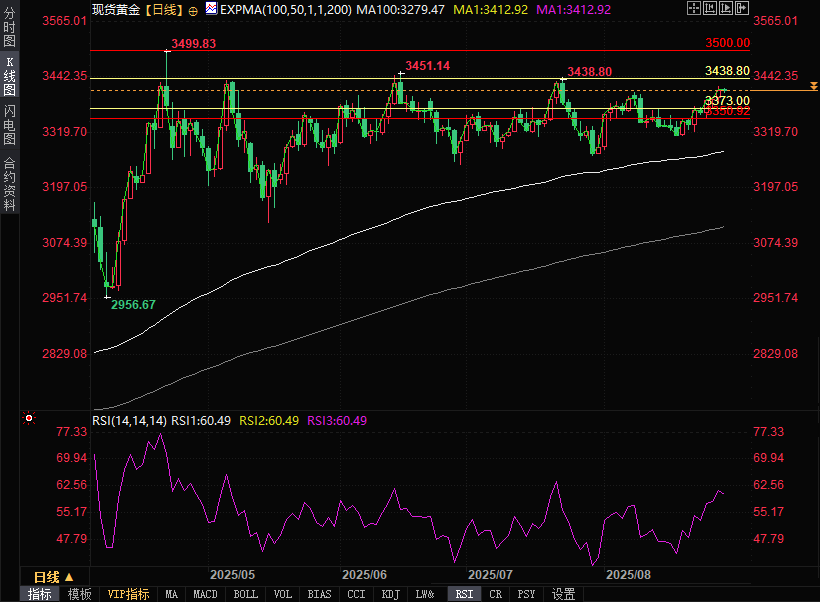
Task: Open the VIP指标 tab
Action: [128, 594]
